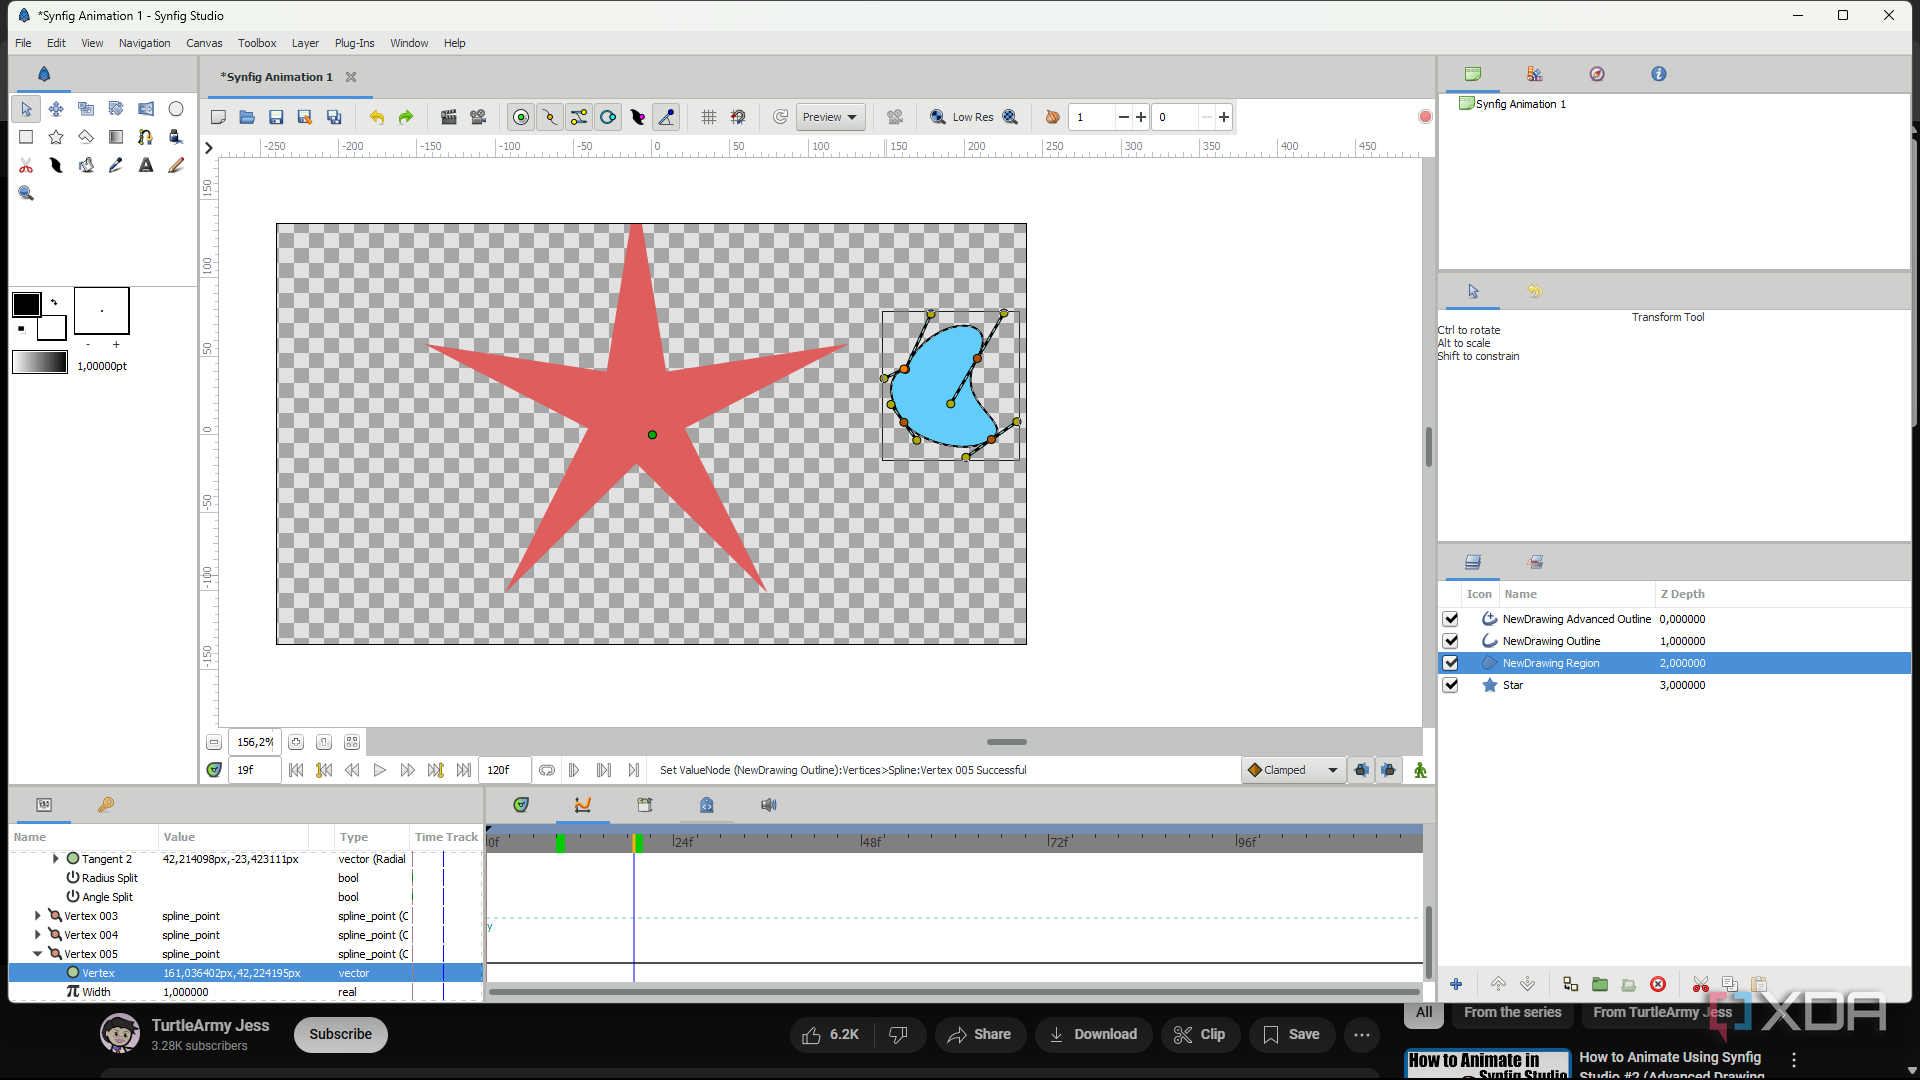Select the Star tool
Screen dimensions: 1920x1080
56,137
